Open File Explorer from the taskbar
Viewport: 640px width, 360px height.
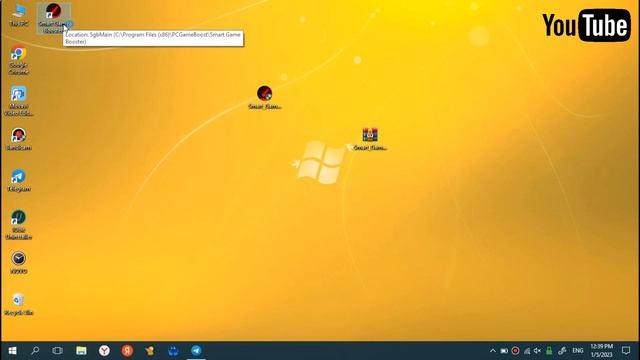tap(81, 351)
